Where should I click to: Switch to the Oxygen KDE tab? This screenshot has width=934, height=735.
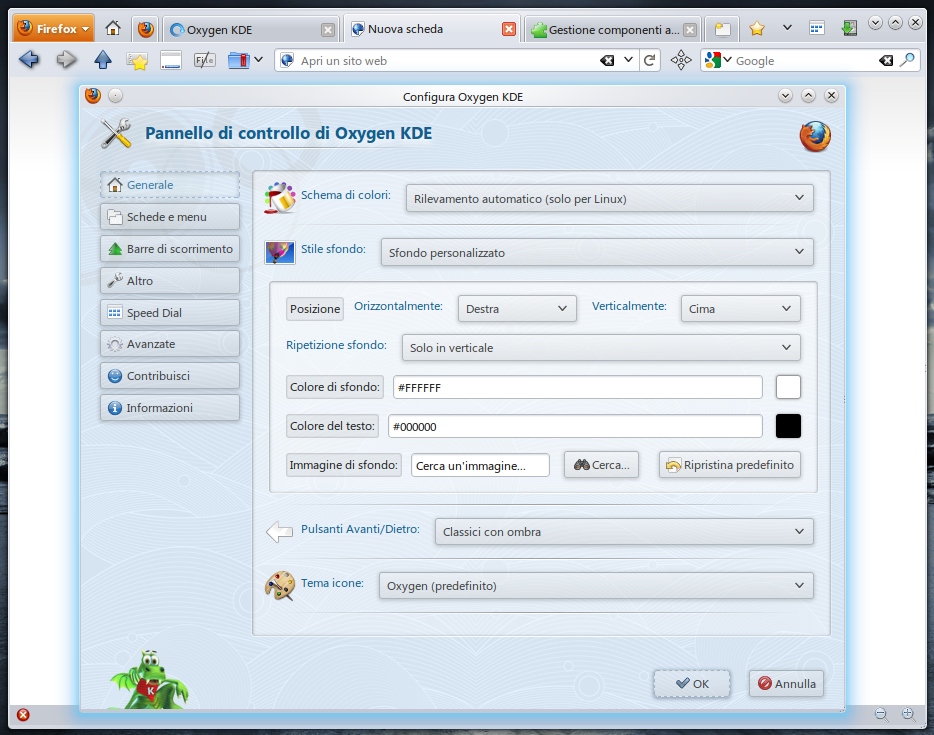click(250, 29)
